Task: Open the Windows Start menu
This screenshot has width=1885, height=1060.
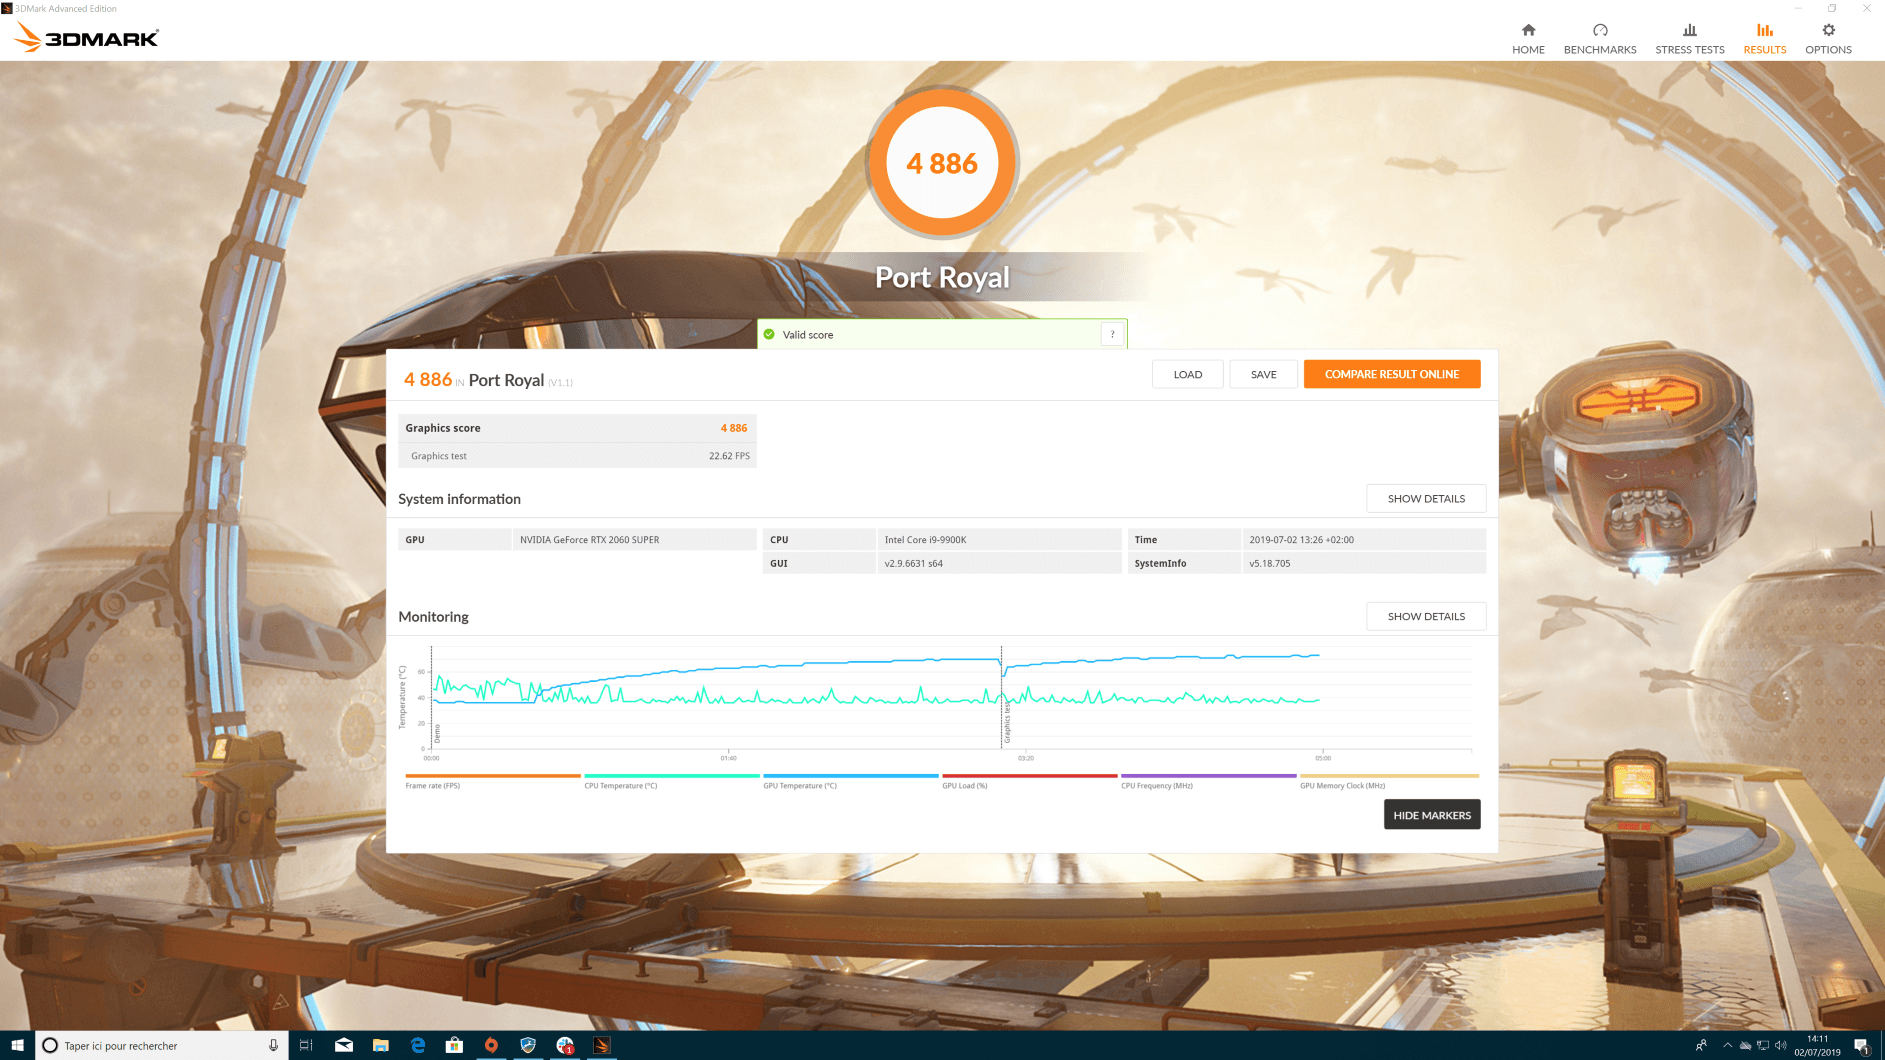Action: 17,1045
